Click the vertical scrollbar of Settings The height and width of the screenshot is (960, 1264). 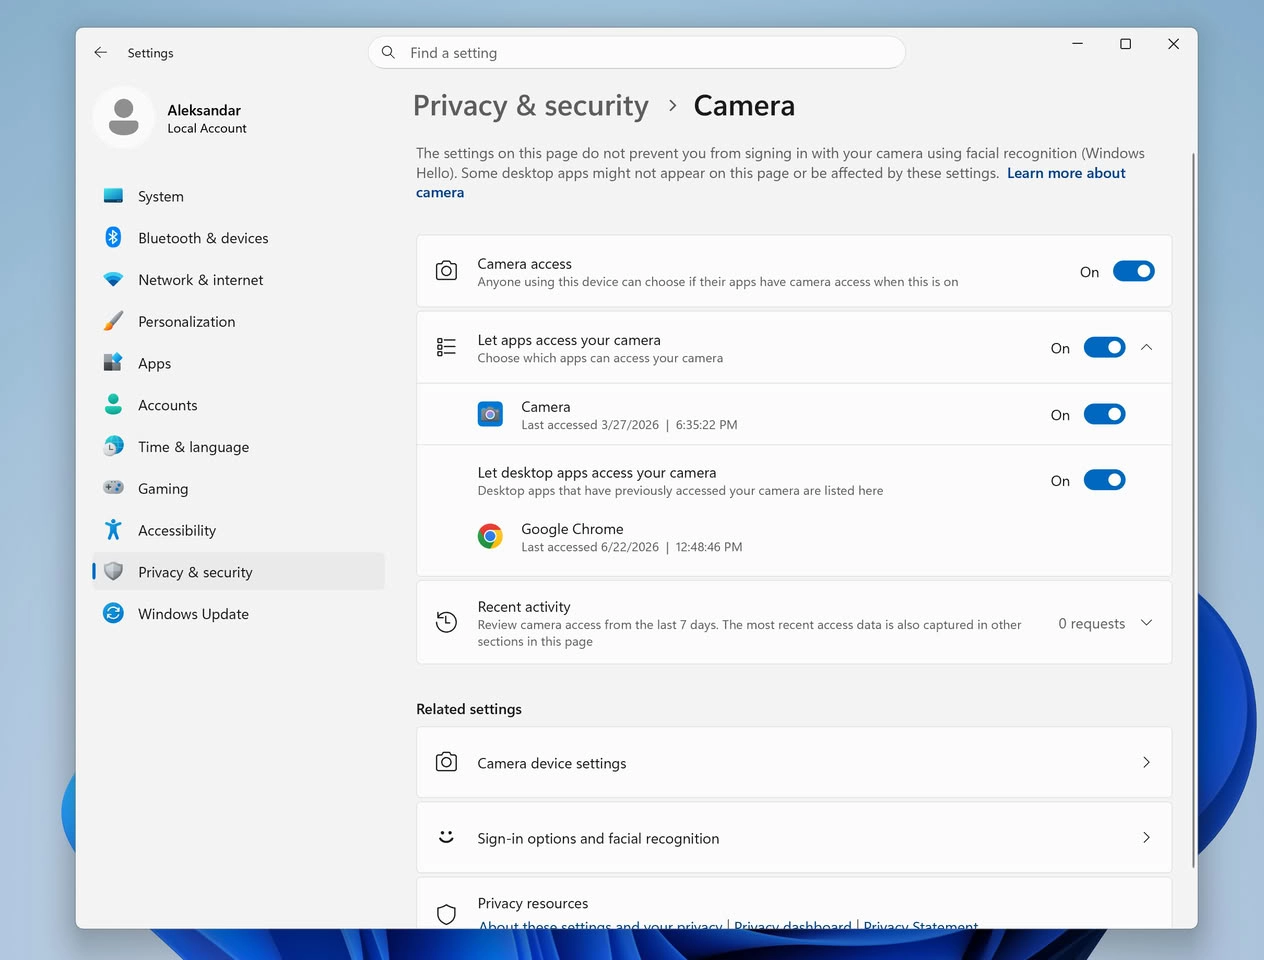pyautogui.click(x=1193, y=510)
